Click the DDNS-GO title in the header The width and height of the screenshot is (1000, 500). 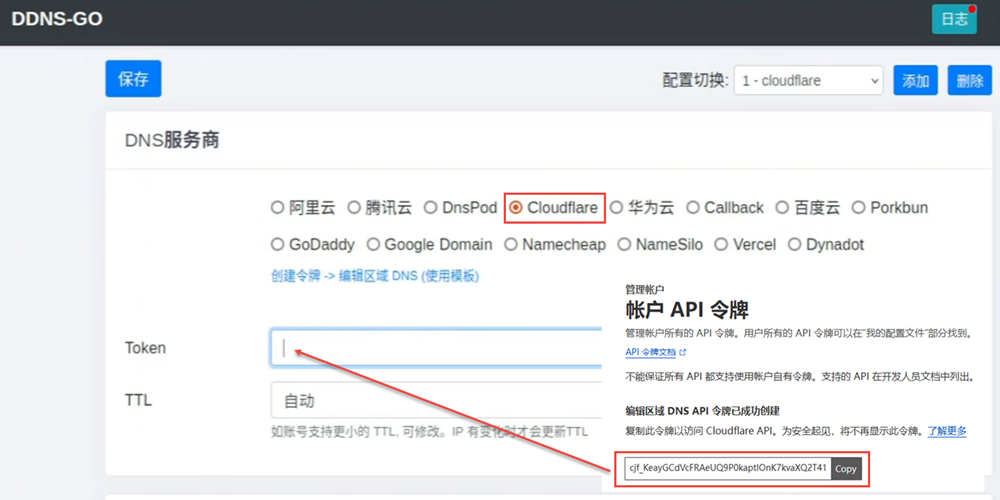(57, 19)
